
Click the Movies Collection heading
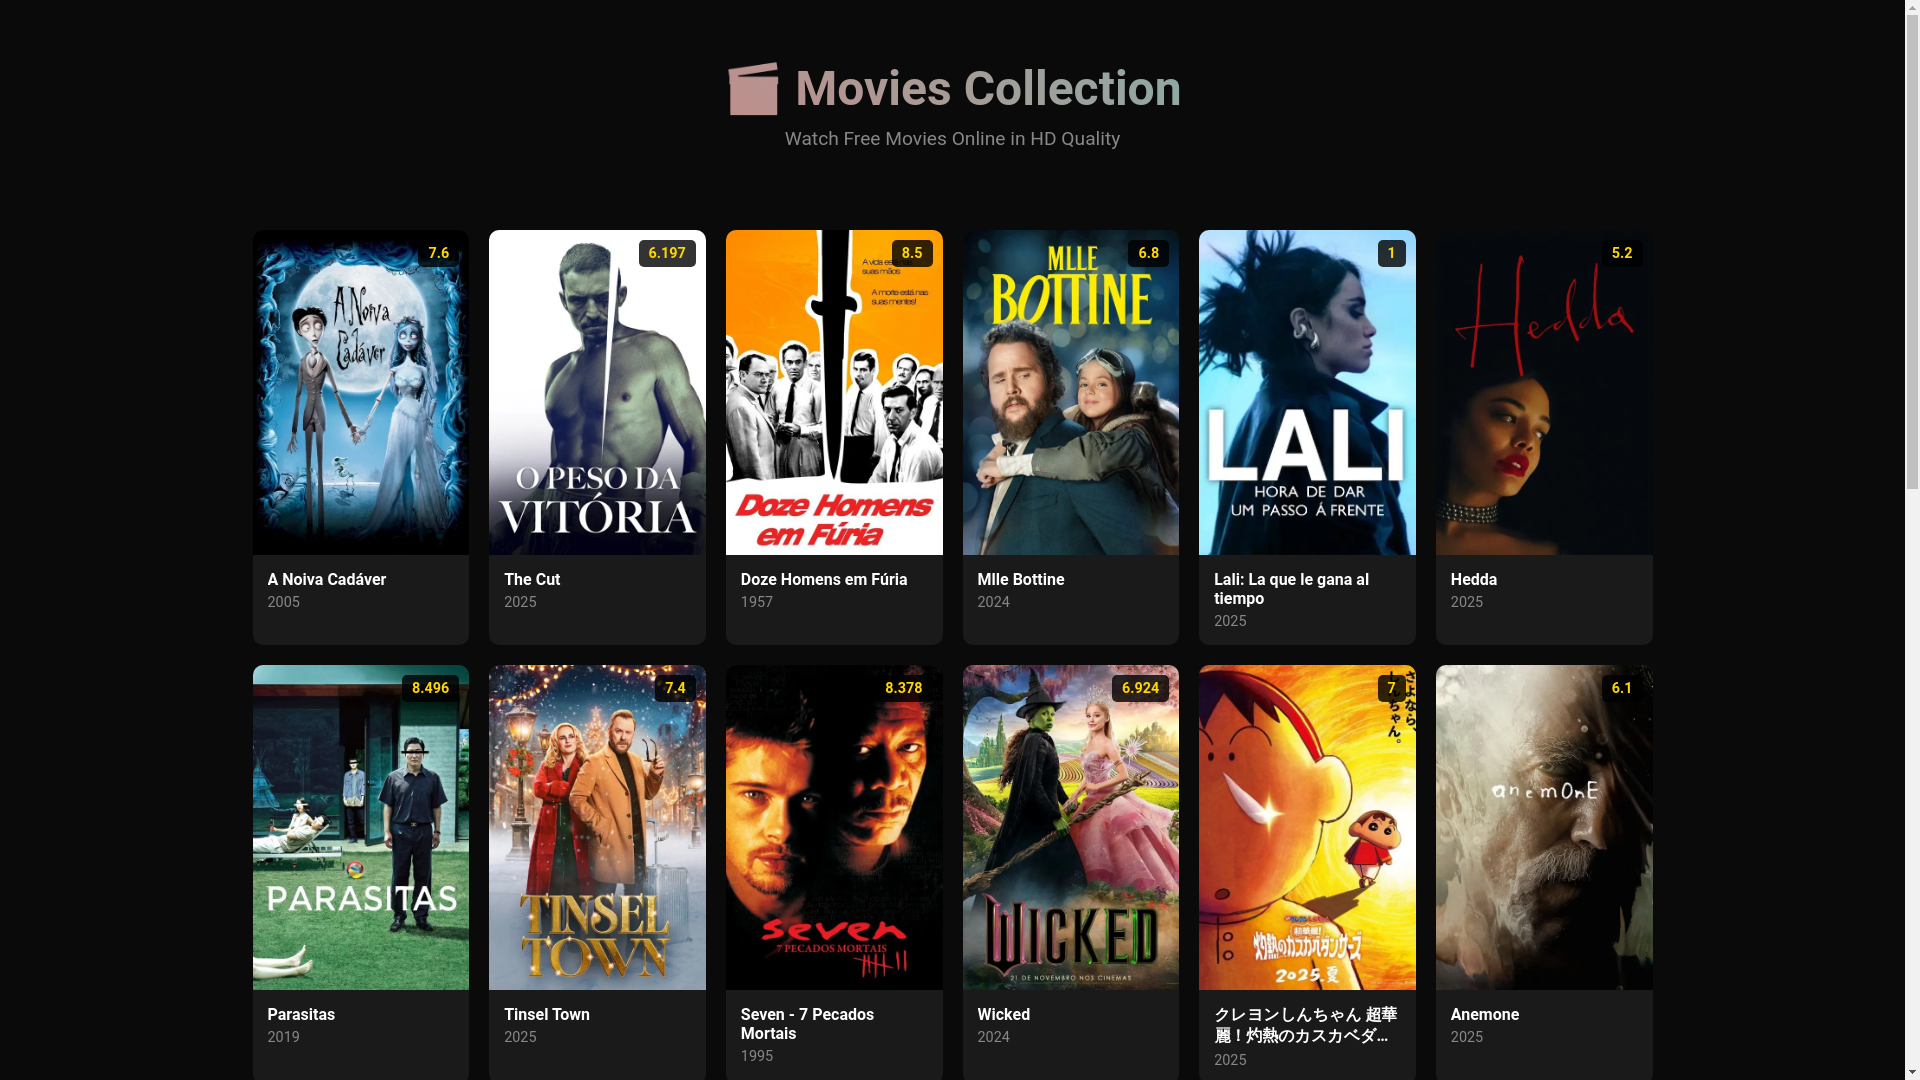[x=988, y=88]
